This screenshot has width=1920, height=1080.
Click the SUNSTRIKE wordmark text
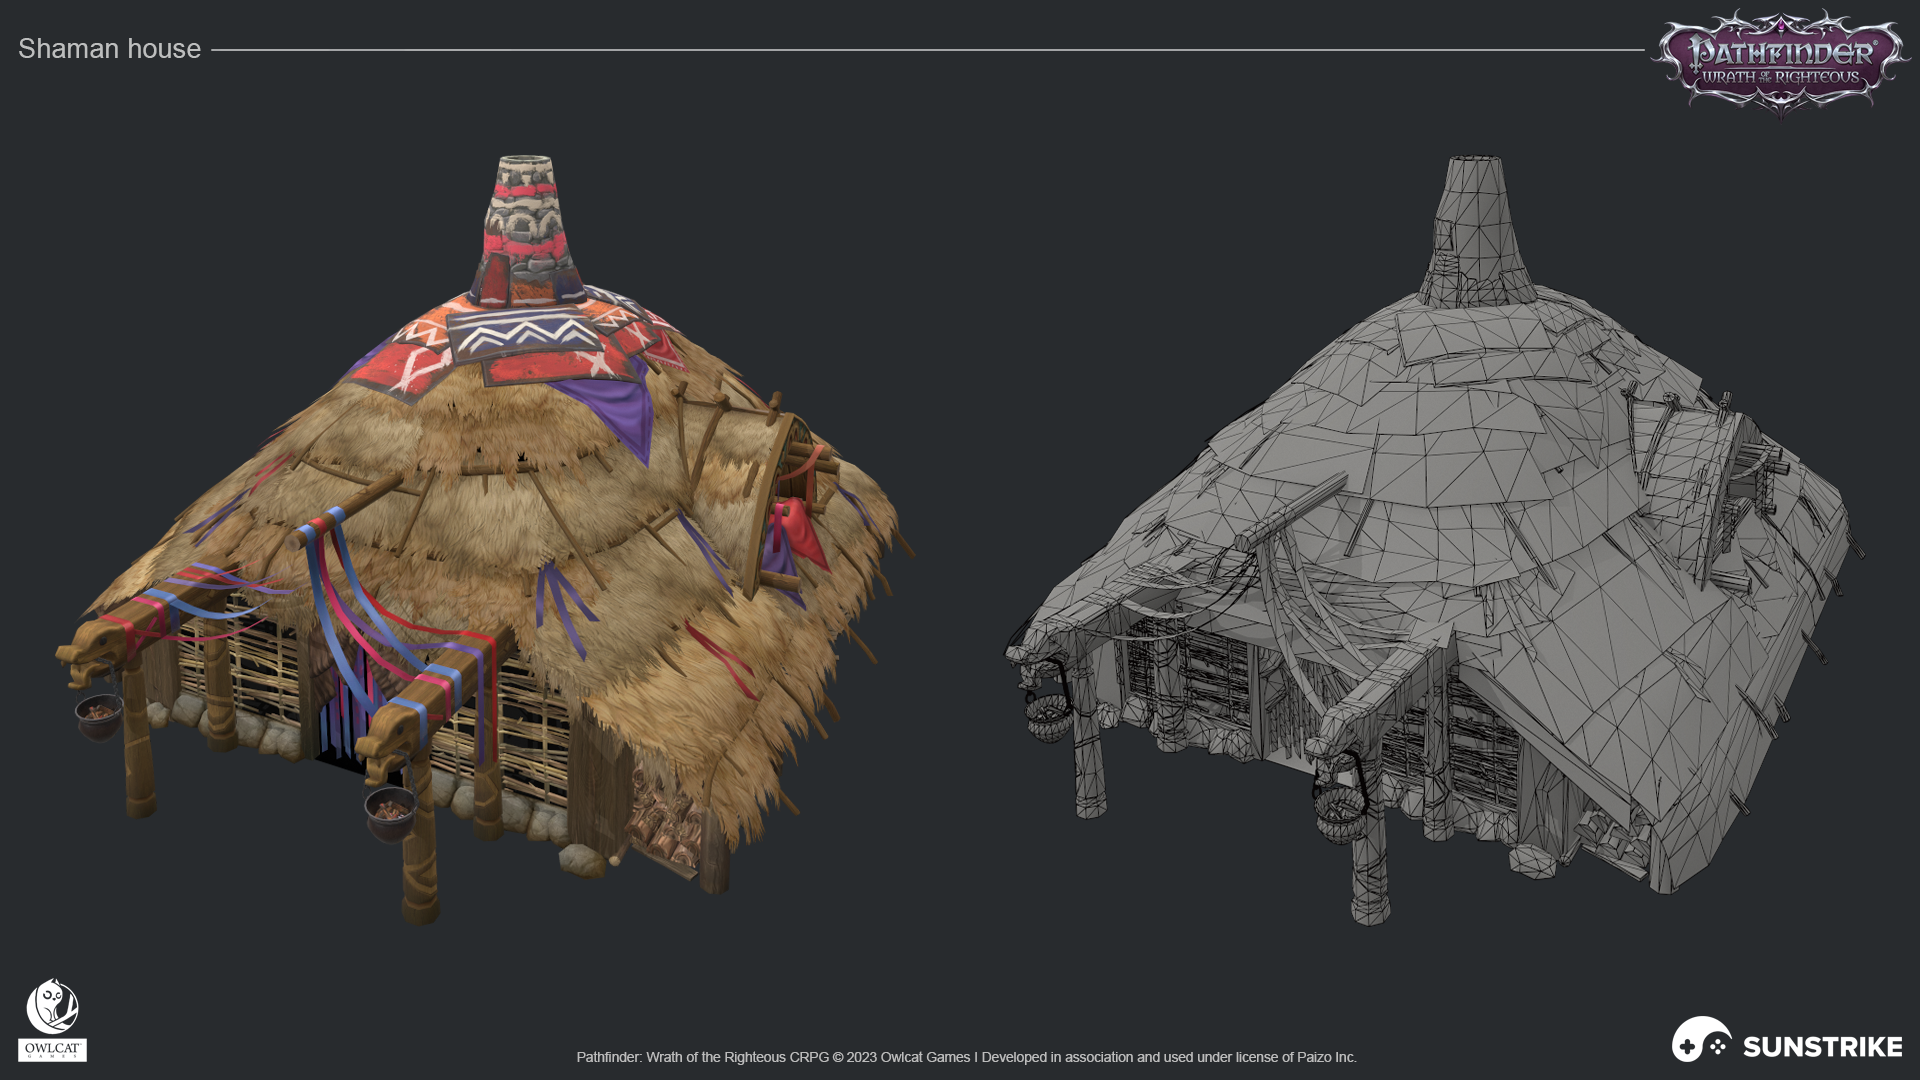coord(1822,1047)
